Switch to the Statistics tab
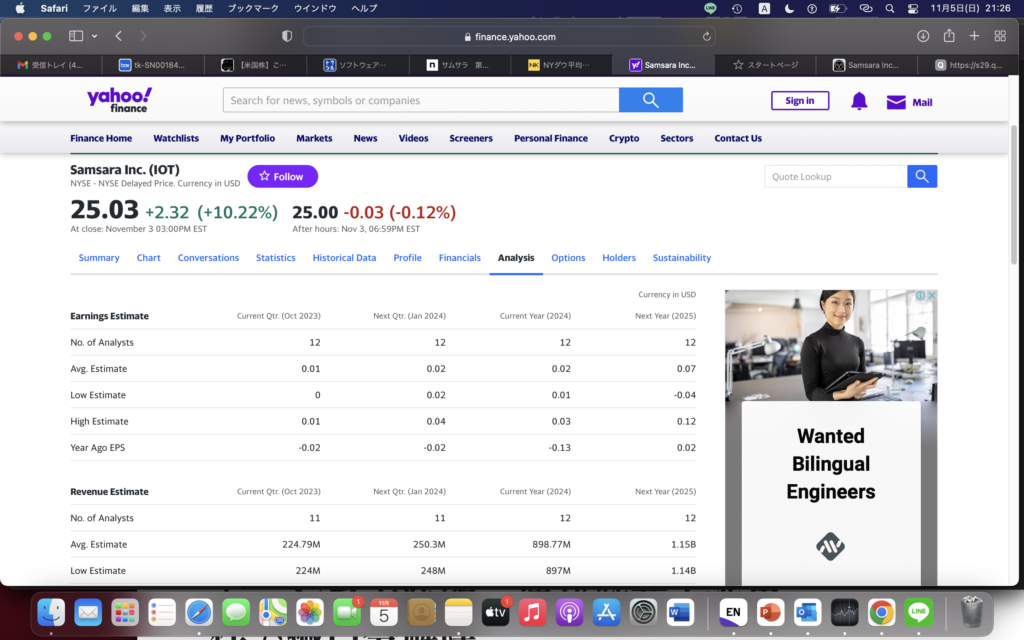Viewport: 1024px width, 640px height. click(x=275, y=258)
